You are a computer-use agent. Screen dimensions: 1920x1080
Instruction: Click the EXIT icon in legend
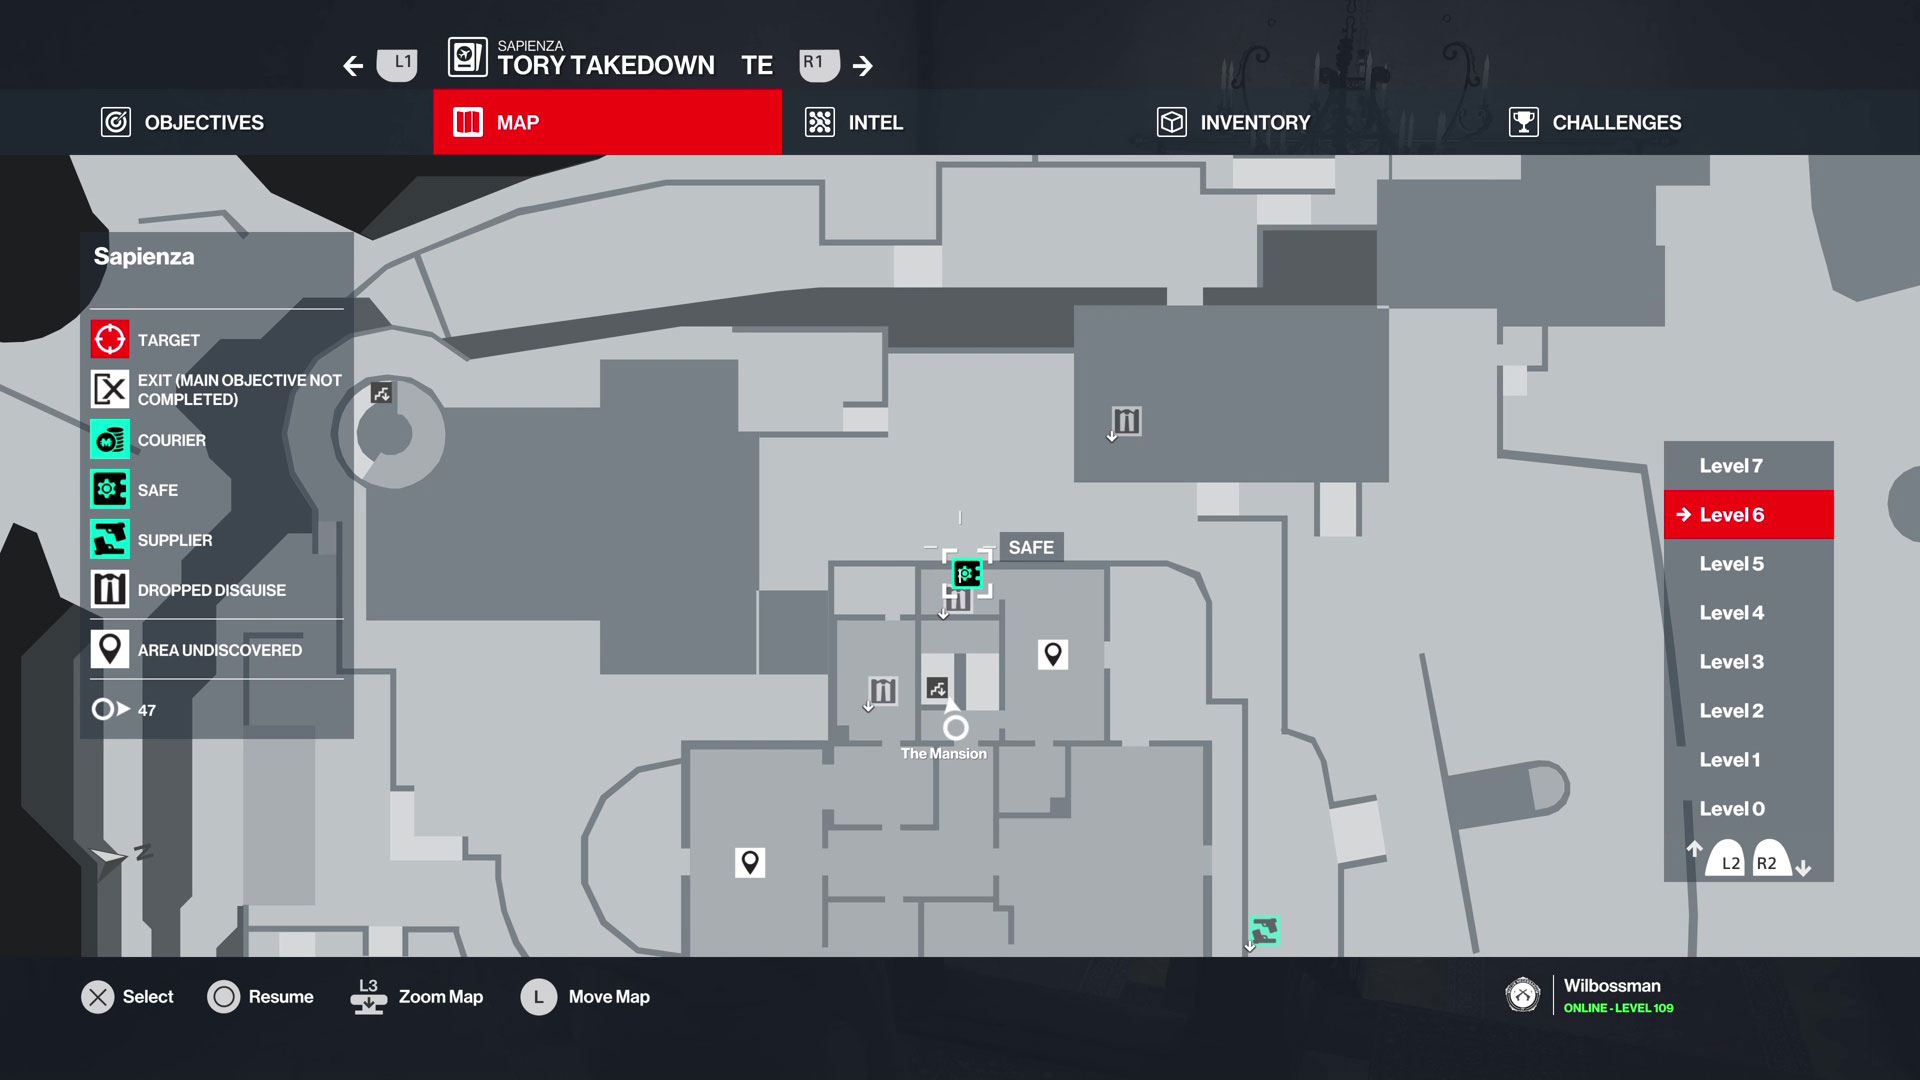click(x=109, y=389)
